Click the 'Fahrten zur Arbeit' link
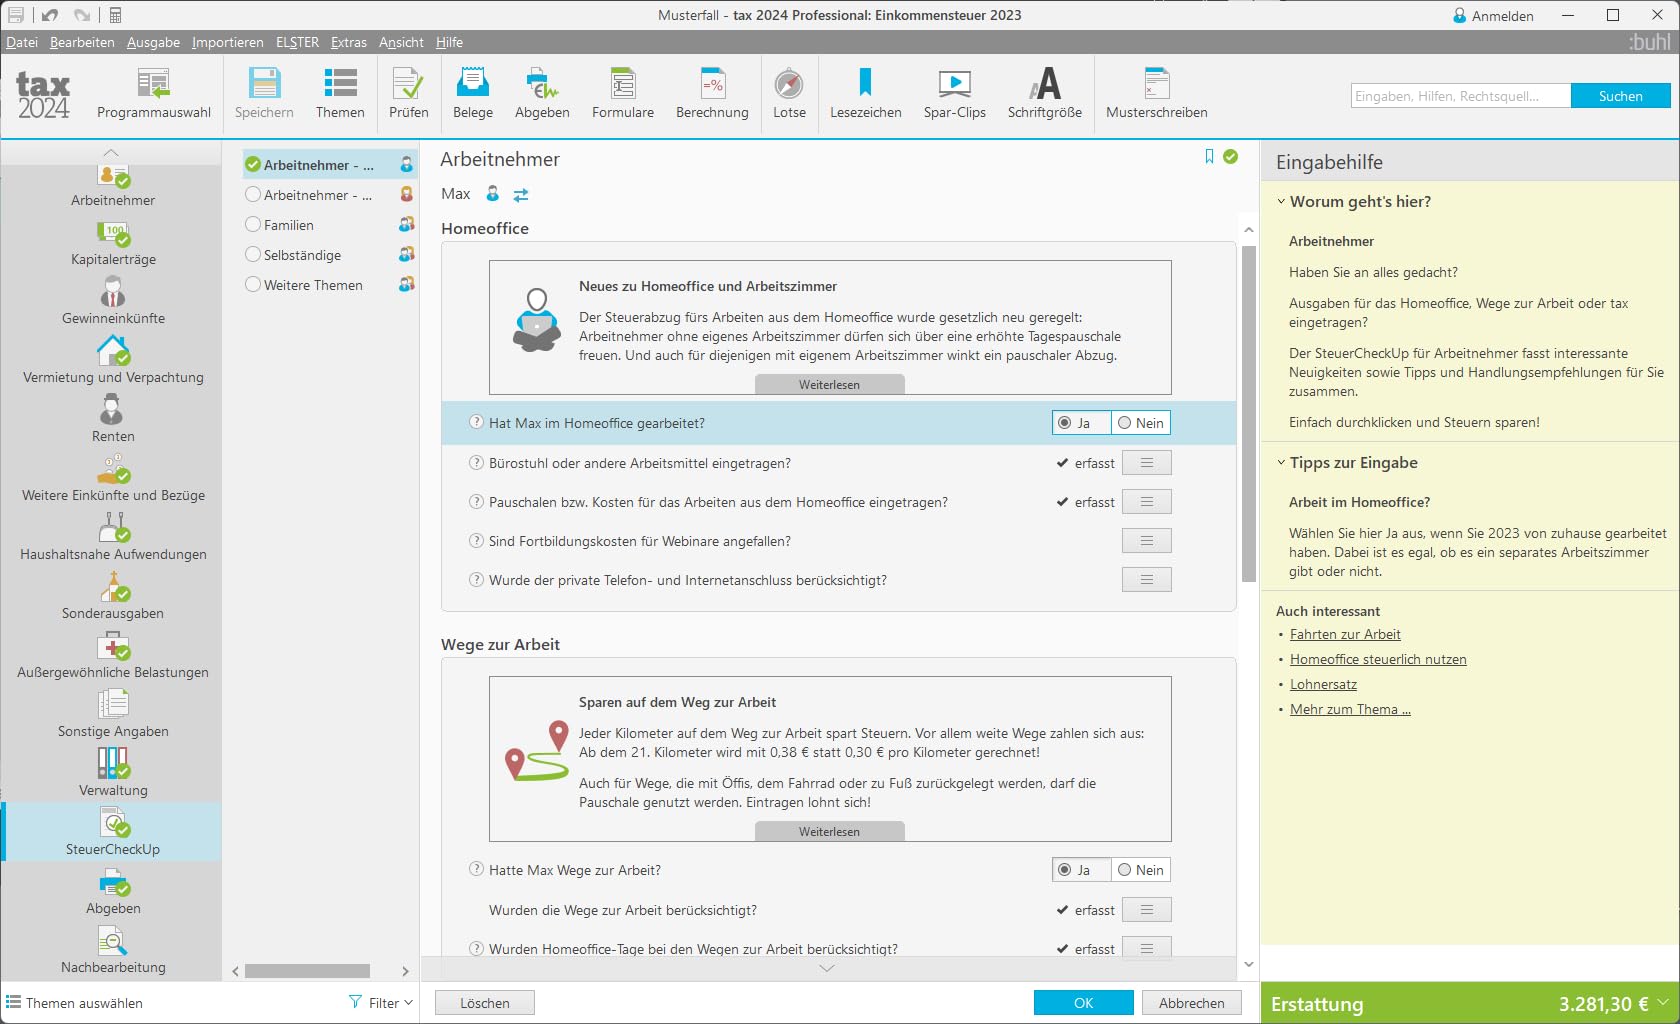The width and height of the screenshot is (1680, 1024). click(1345, 634)
